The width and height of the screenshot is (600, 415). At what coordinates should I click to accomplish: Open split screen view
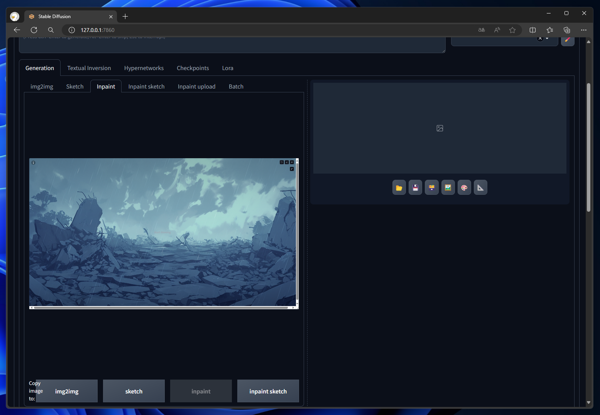(x=532, y=30)
